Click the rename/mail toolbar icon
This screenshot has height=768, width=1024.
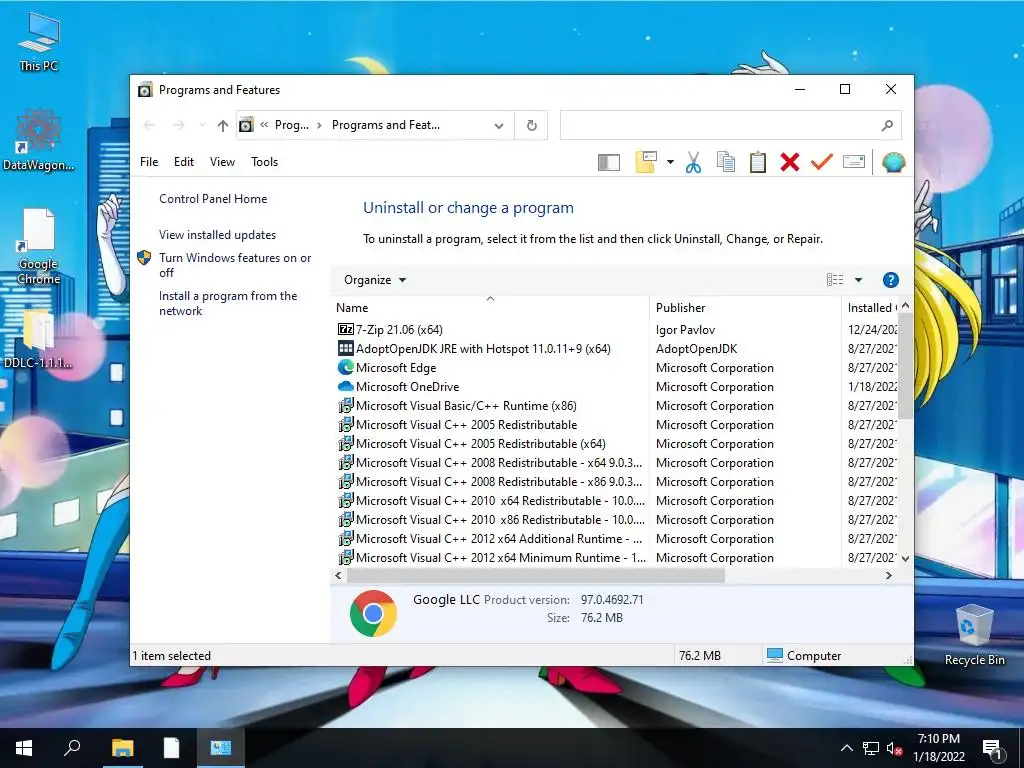(x=854, y=161)
